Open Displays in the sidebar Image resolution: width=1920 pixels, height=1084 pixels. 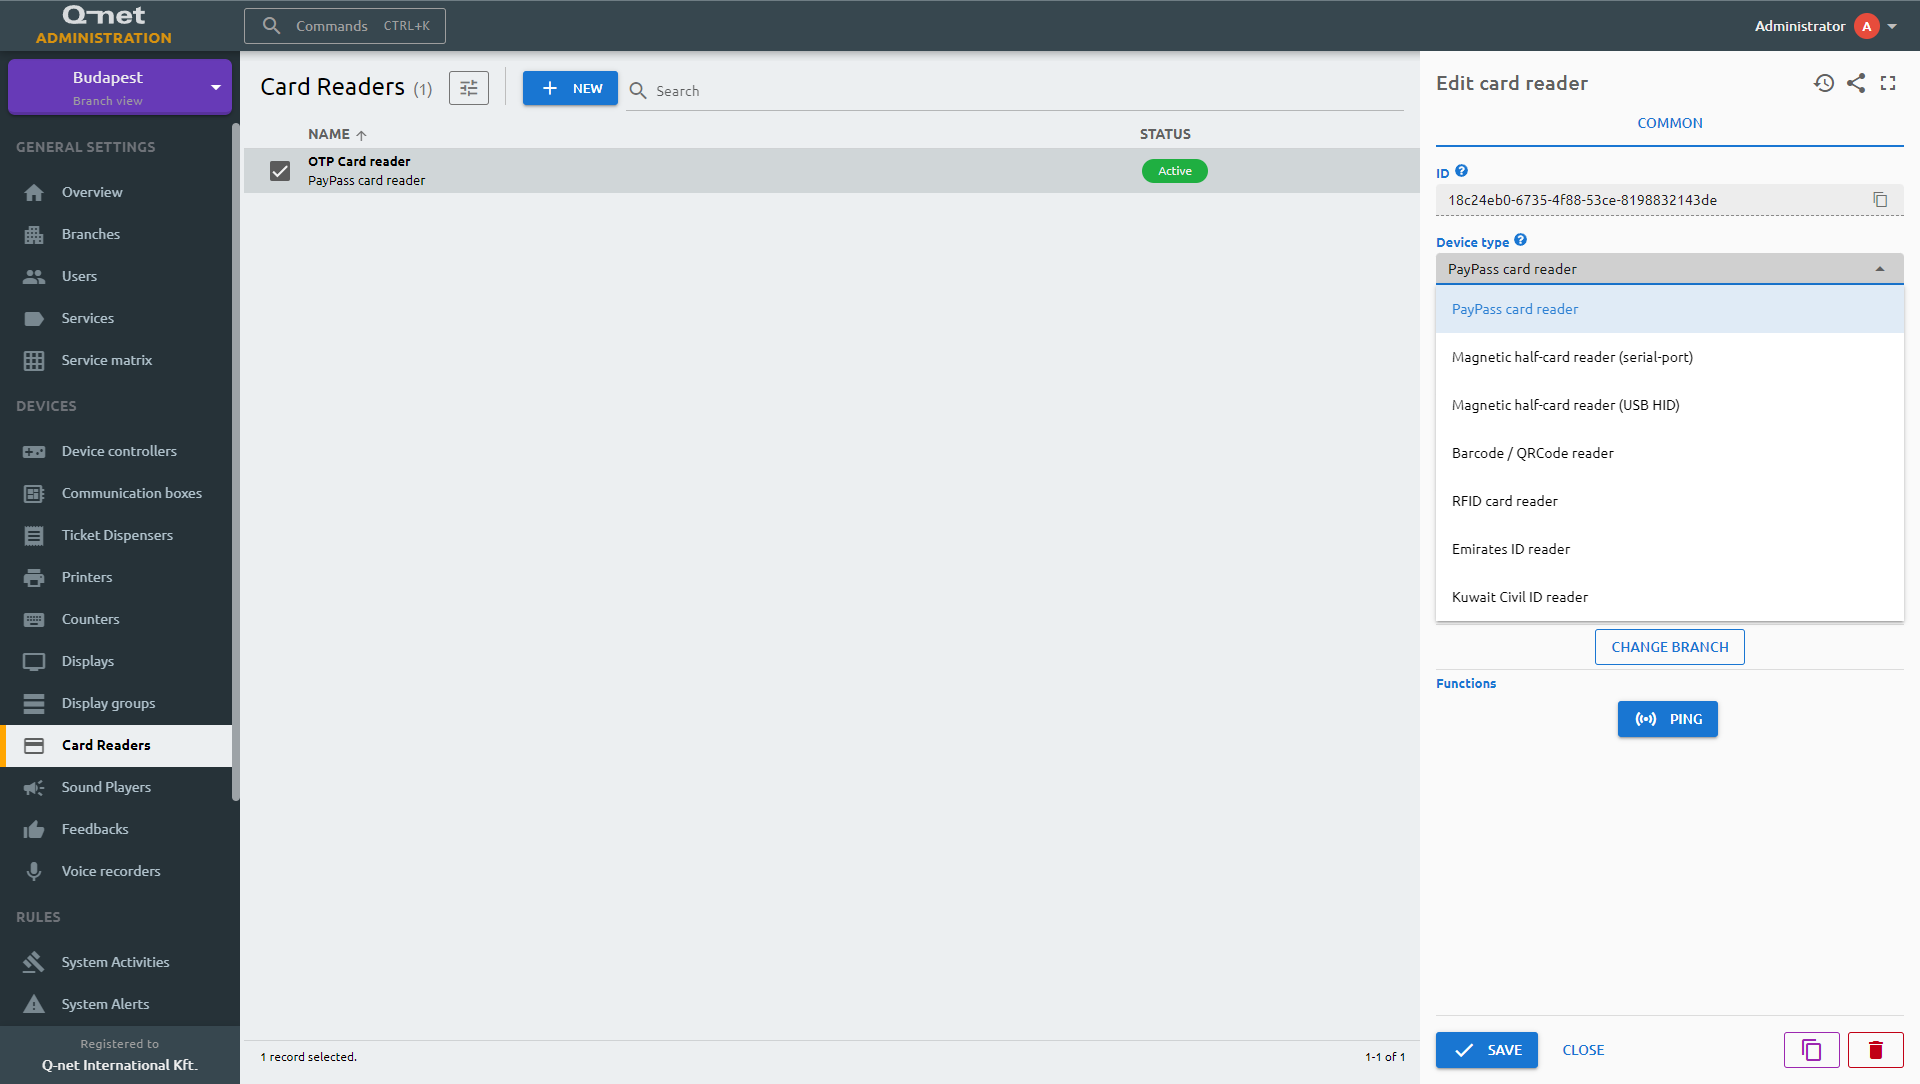coord(116,661)
